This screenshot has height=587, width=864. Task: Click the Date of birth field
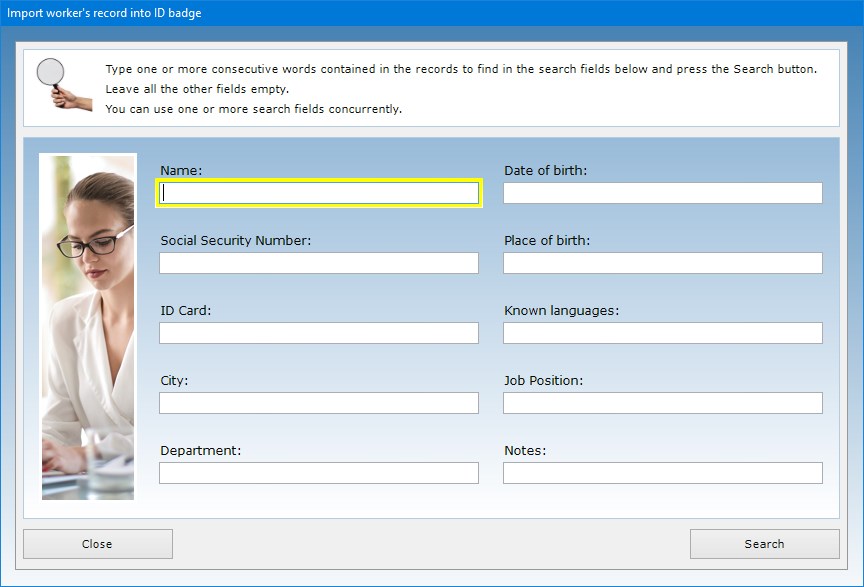[x=662, y=193]
